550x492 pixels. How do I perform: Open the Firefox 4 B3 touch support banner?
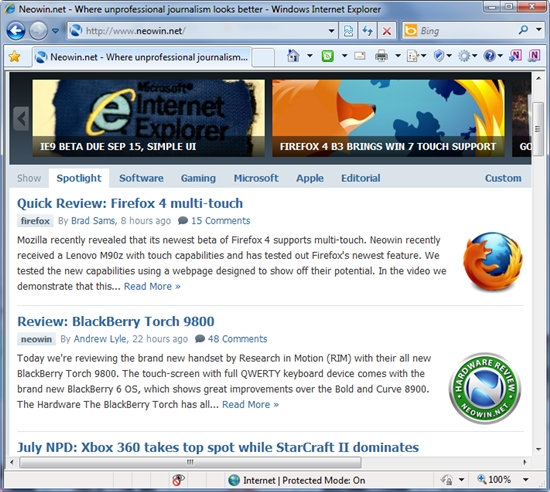(x=388, y=118)
